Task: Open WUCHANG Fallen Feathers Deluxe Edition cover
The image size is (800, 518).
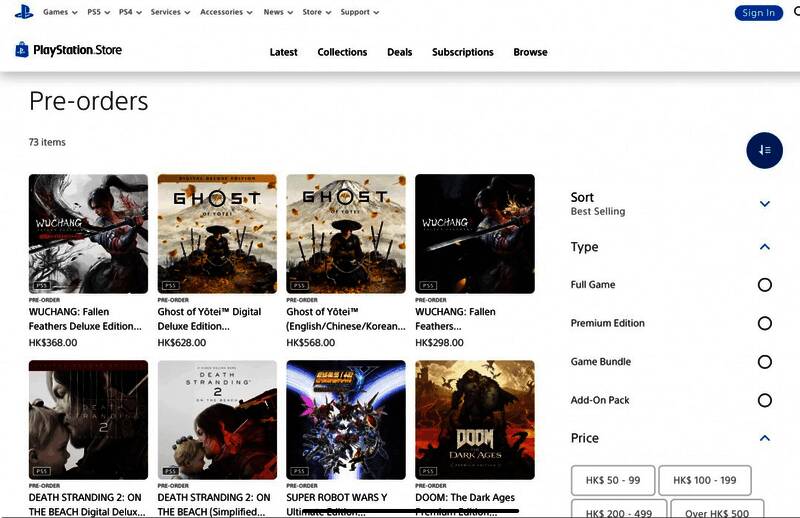Action: [x=89, y=233]
